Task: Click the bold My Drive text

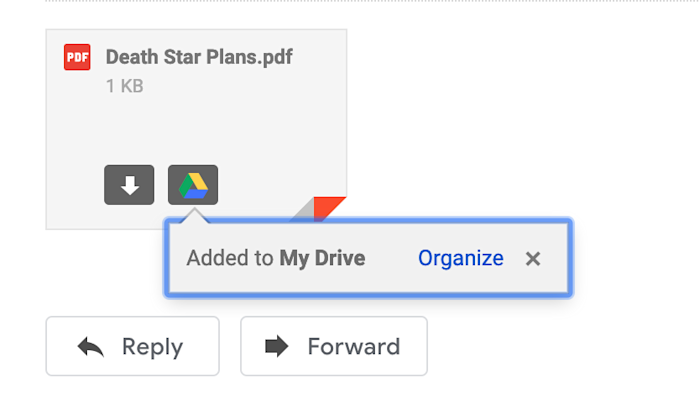Action: coord(322,259)
